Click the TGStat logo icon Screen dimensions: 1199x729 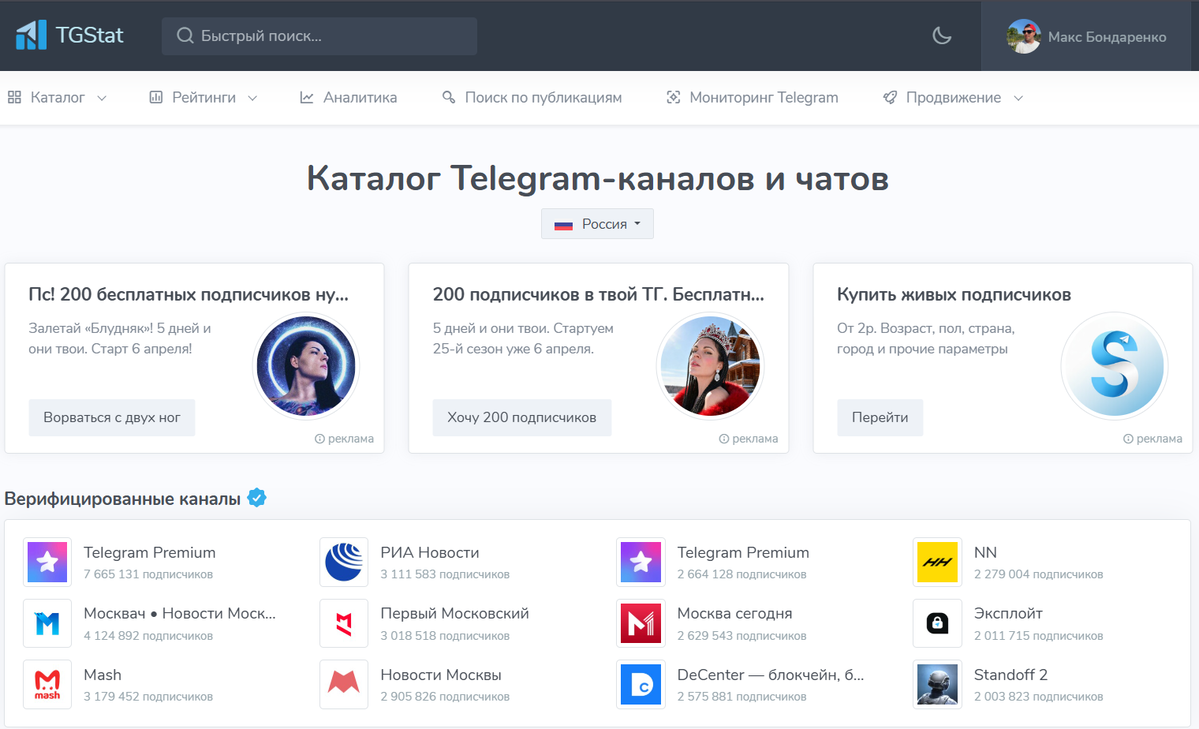click(31, 35)
